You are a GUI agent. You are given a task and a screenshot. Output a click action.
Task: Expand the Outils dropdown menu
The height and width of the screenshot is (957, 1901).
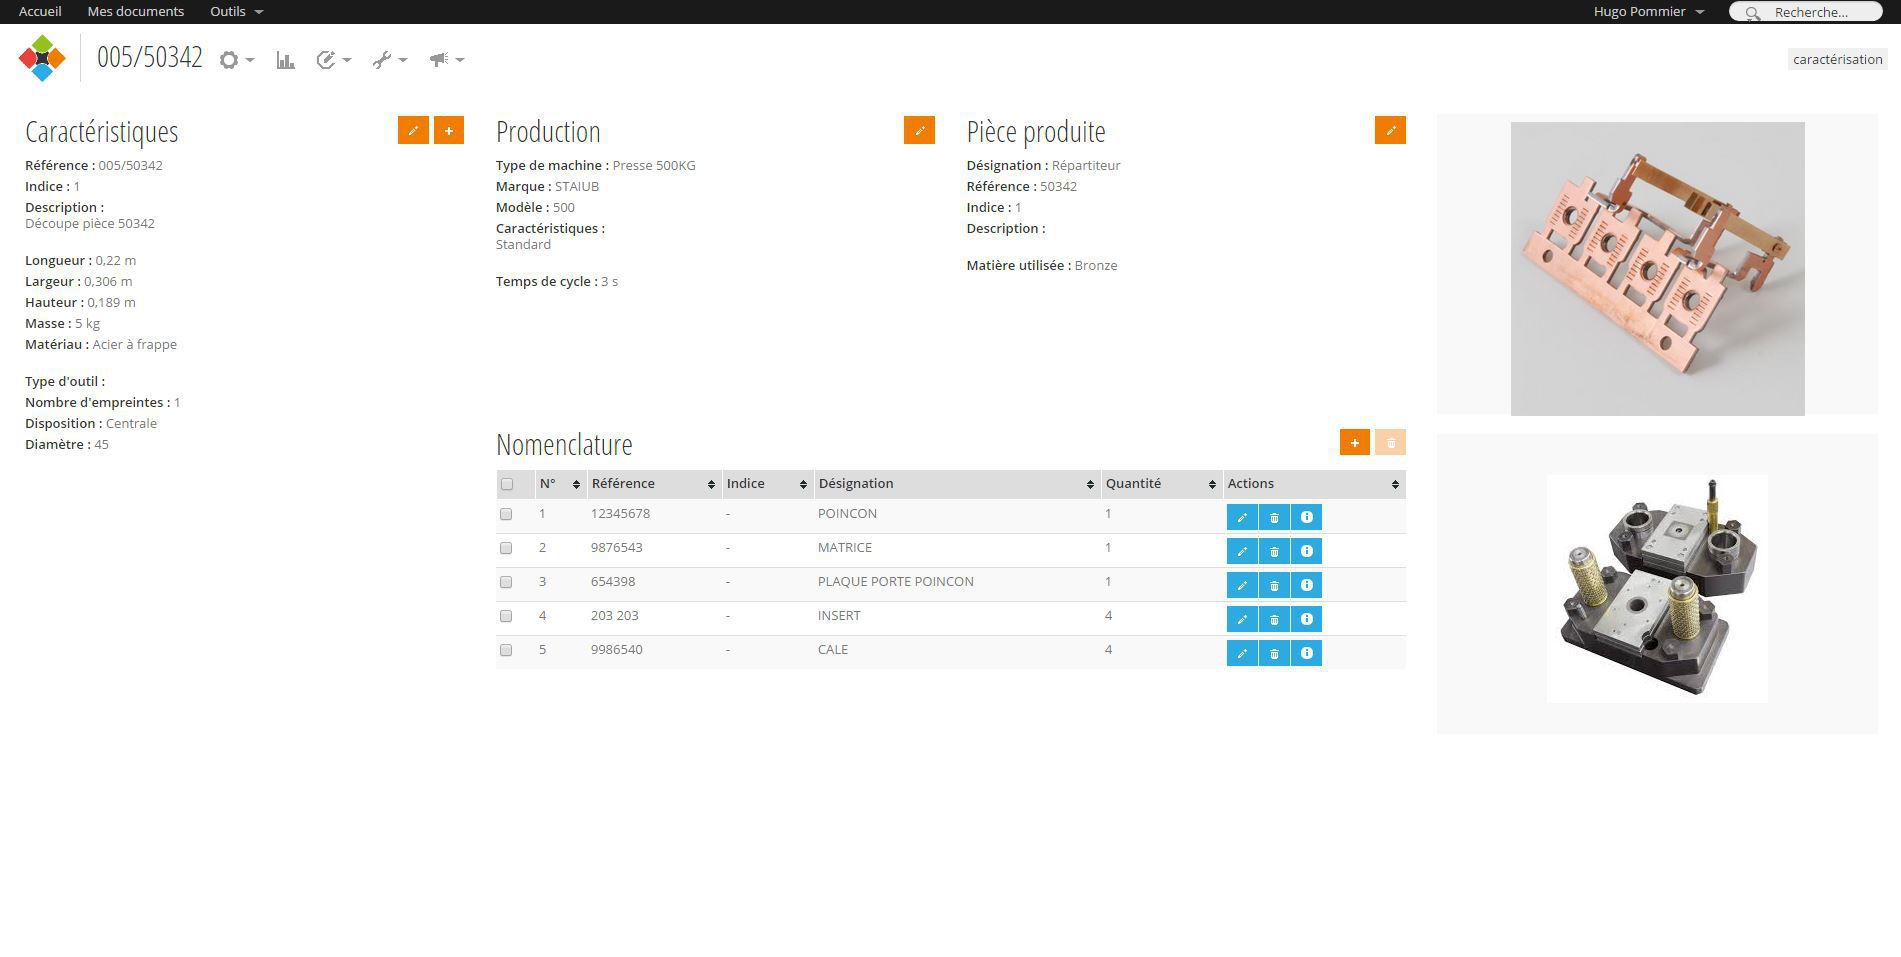(x=236, y=11)
